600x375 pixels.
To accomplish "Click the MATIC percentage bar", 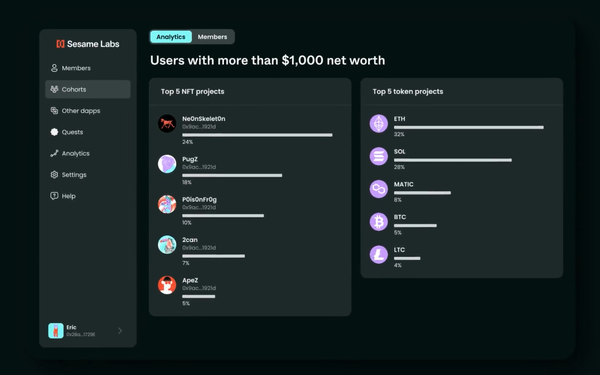I will (x=422, y=193).
